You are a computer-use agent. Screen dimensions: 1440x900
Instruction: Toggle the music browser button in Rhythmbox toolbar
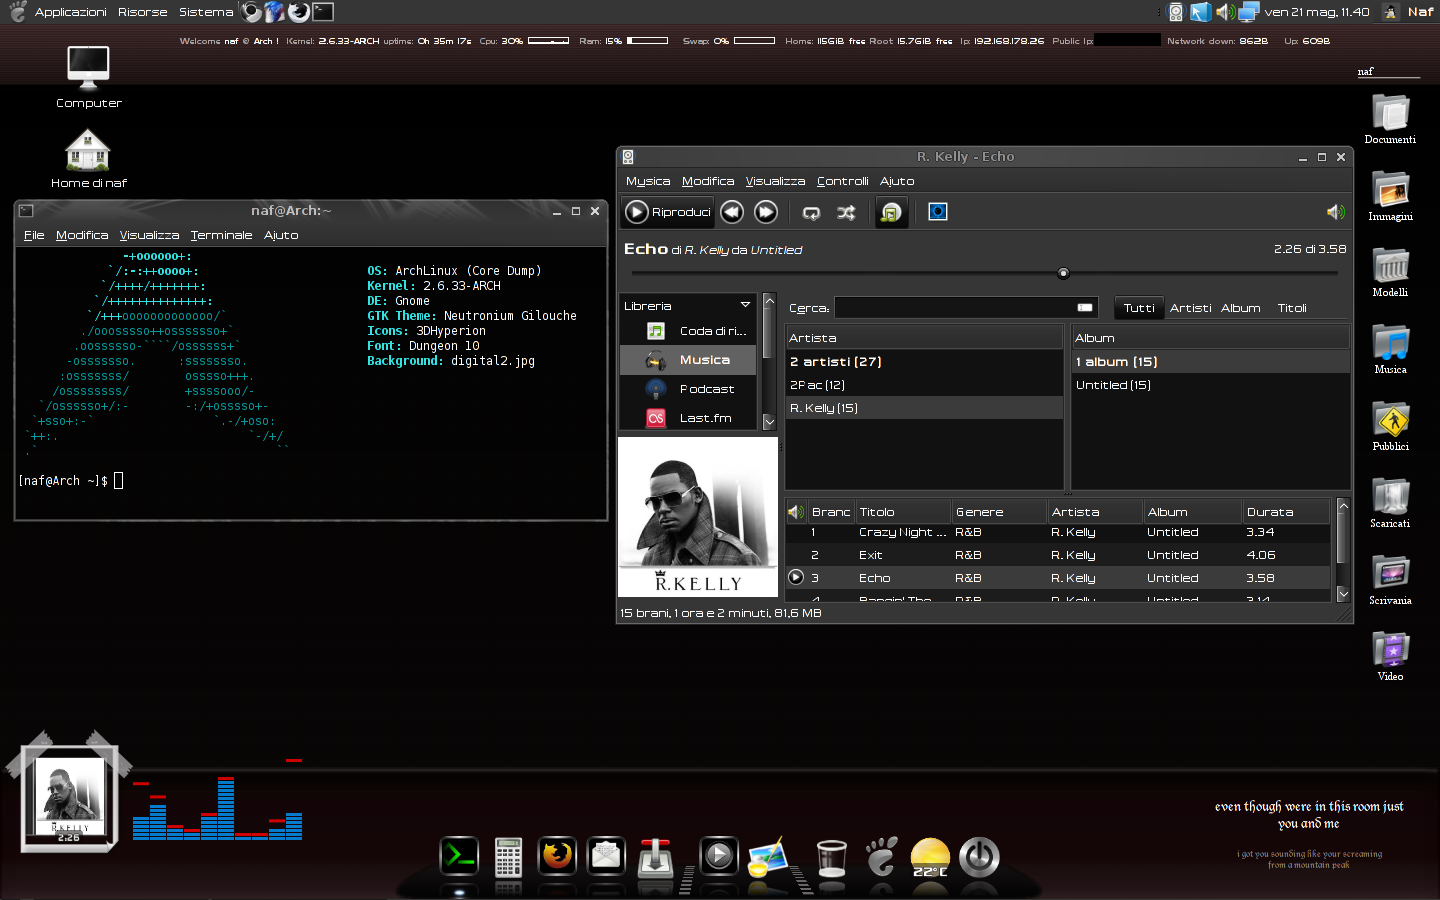pos(891,212)
